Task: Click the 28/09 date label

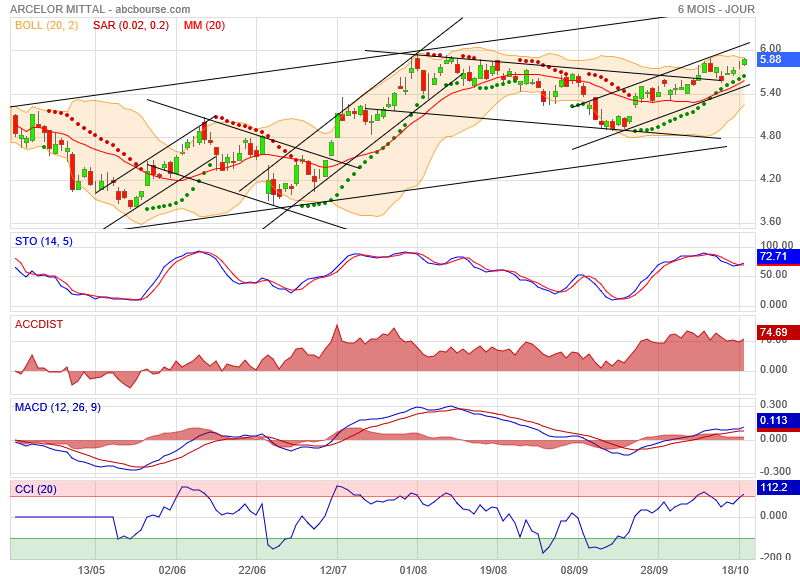Action: 654,570
